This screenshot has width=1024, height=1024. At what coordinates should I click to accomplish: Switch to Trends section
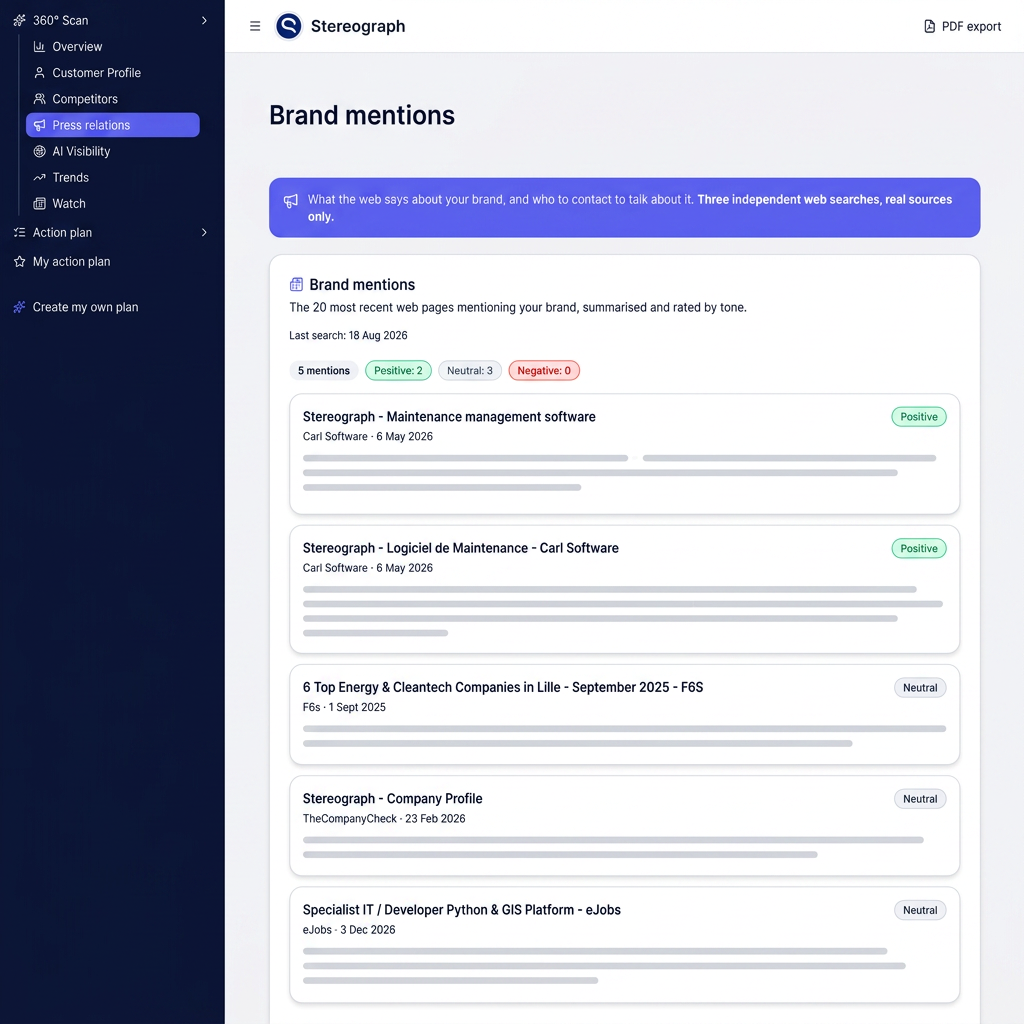coord(112,177)
